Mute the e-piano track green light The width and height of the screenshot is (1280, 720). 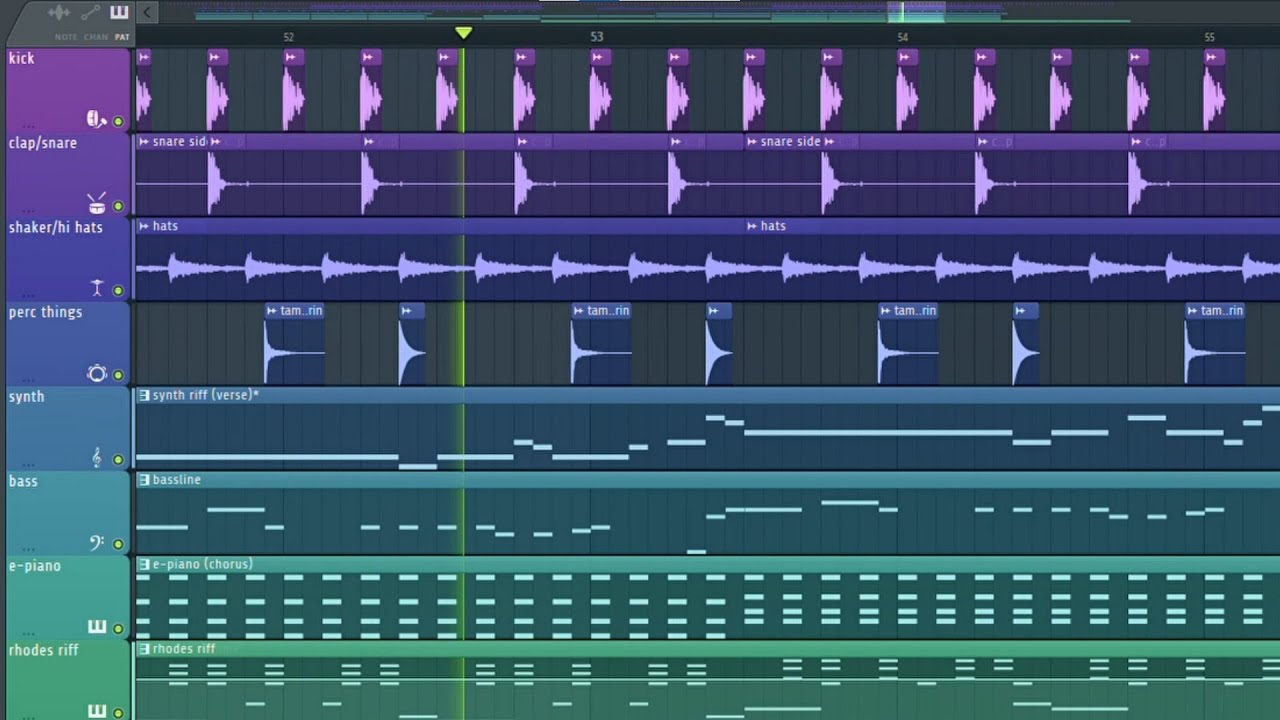118,629
